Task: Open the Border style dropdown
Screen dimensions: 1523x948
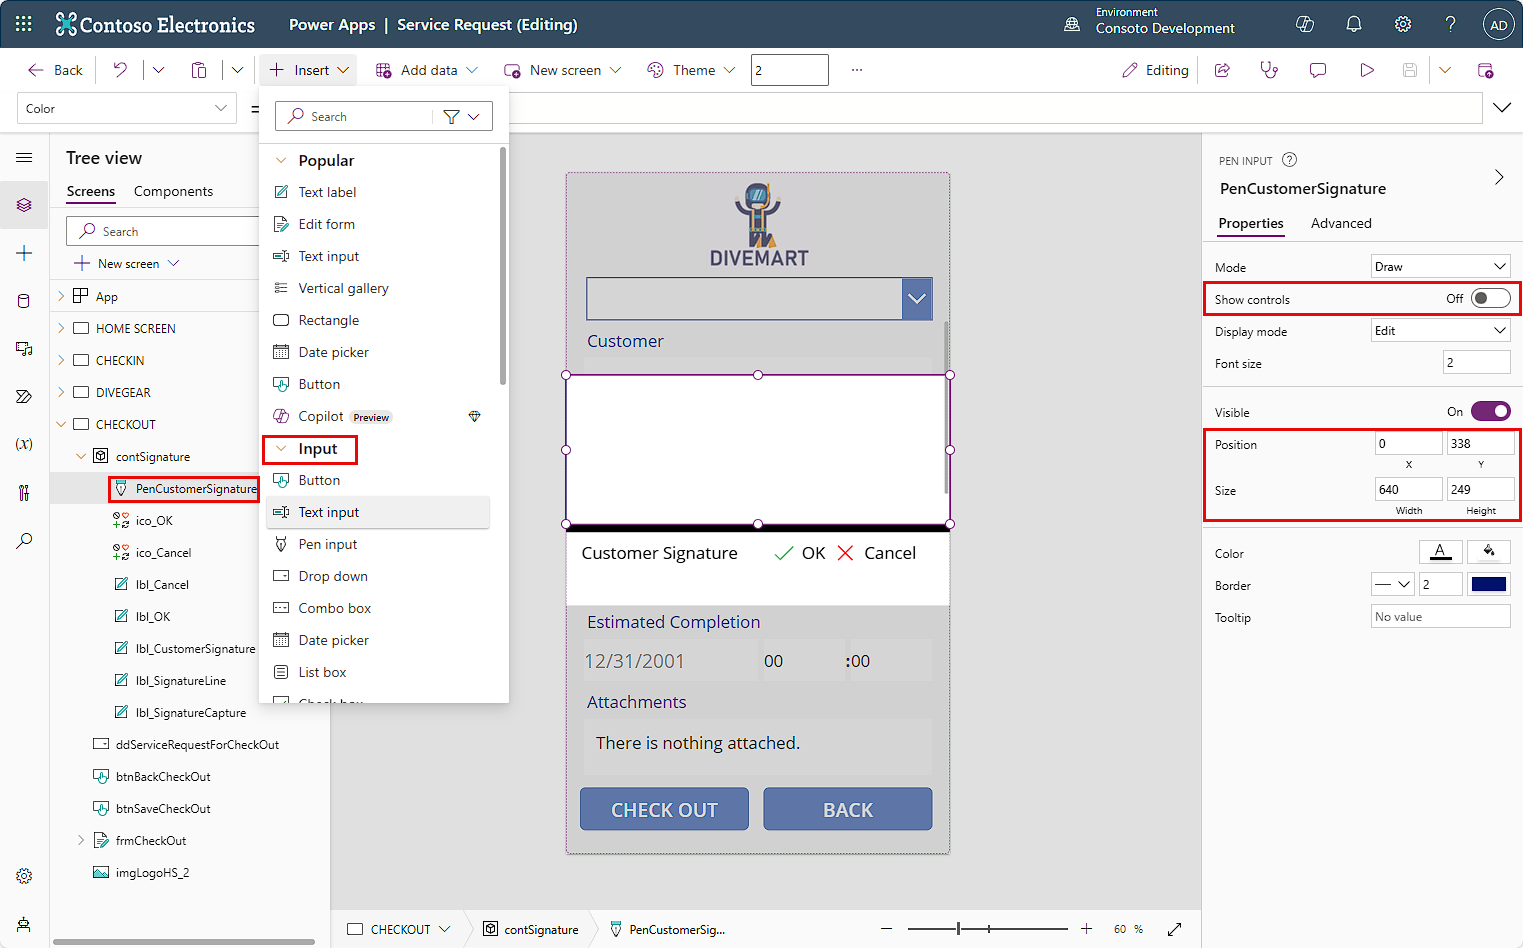Action: 1392,584
